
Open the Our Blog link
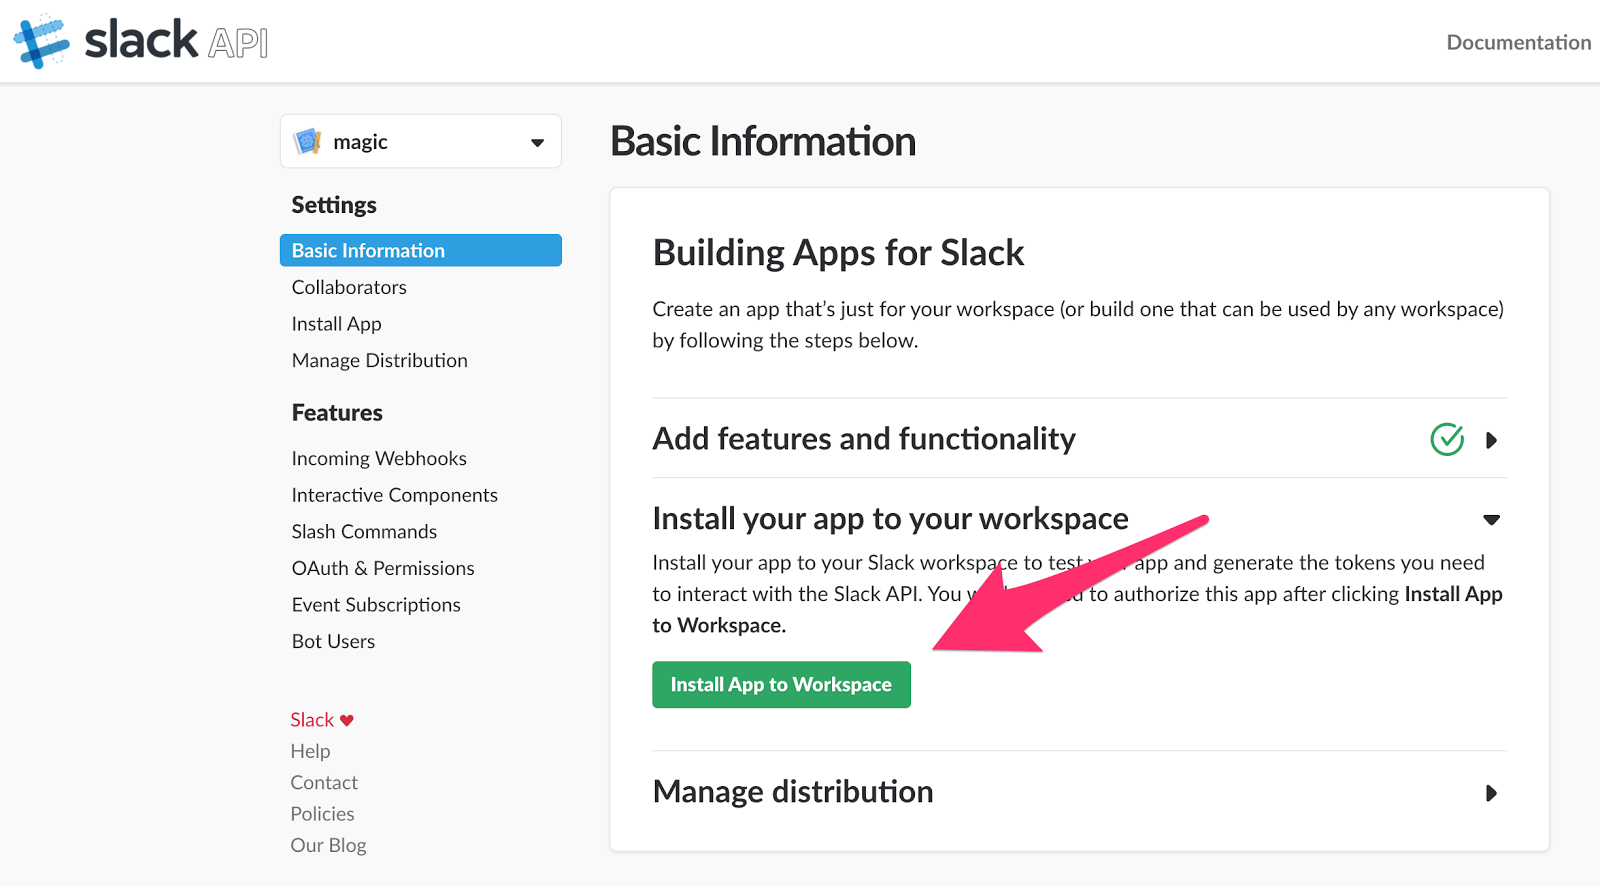pos(328,845)
